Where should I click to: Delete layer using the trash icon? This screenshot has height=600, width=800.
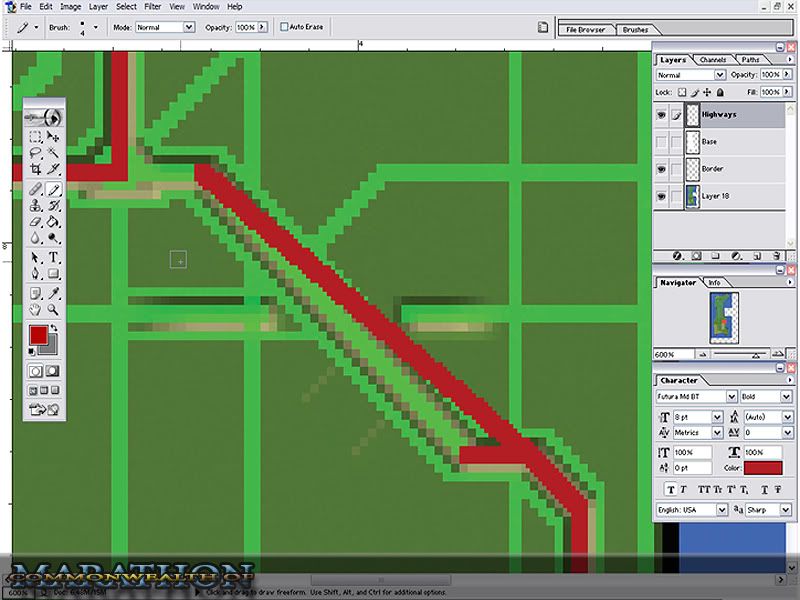point(775,256)
